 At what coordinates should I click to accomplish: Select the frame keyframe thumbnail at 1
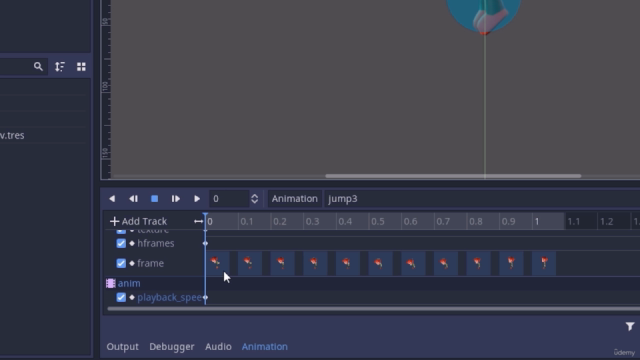544,263
